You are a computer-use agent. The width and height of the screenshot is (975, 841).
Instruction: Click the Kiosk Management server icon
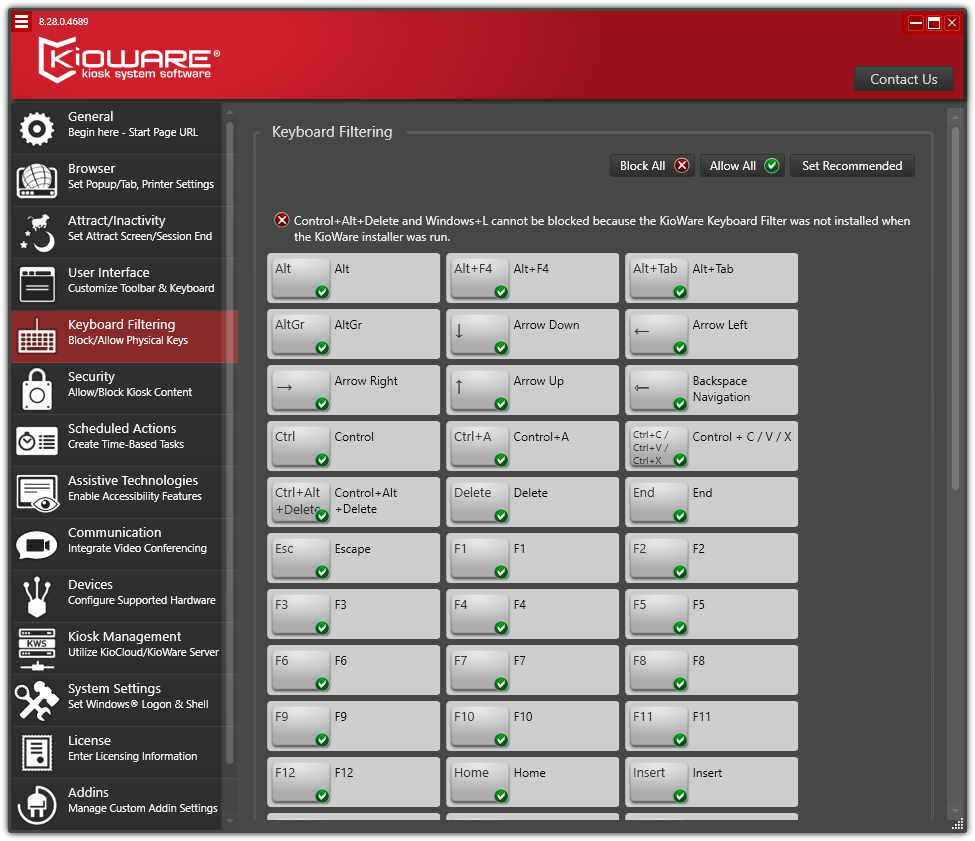pyautogui.click(x=37, y=649)
